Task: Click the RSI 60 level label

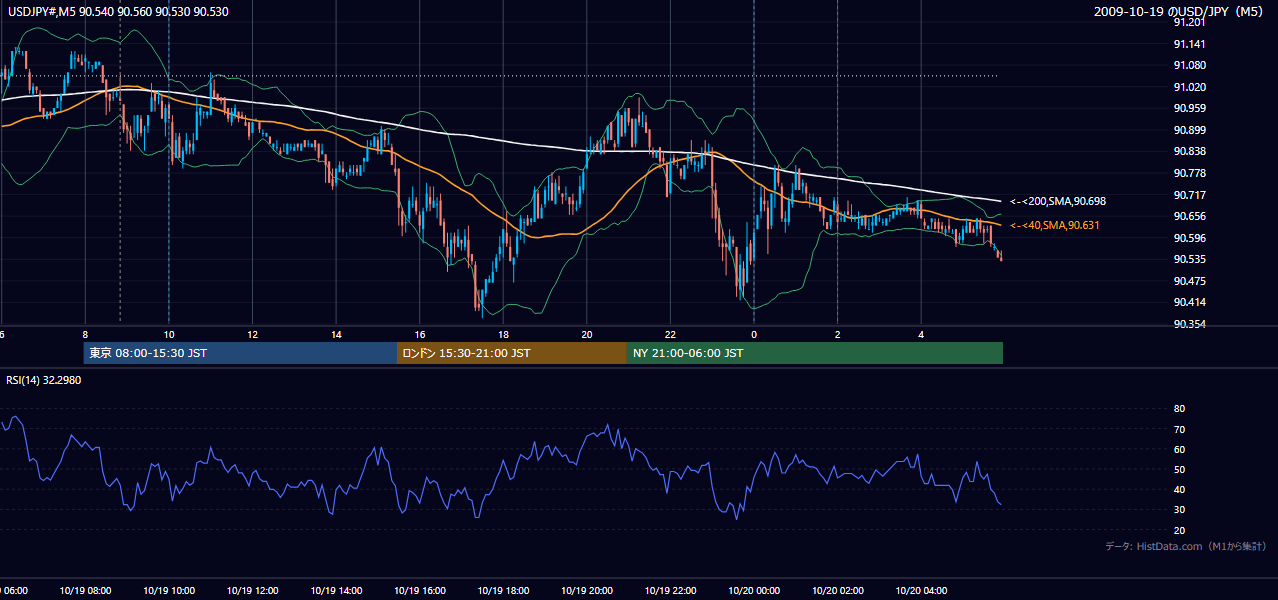Action: coord(1179,449)
